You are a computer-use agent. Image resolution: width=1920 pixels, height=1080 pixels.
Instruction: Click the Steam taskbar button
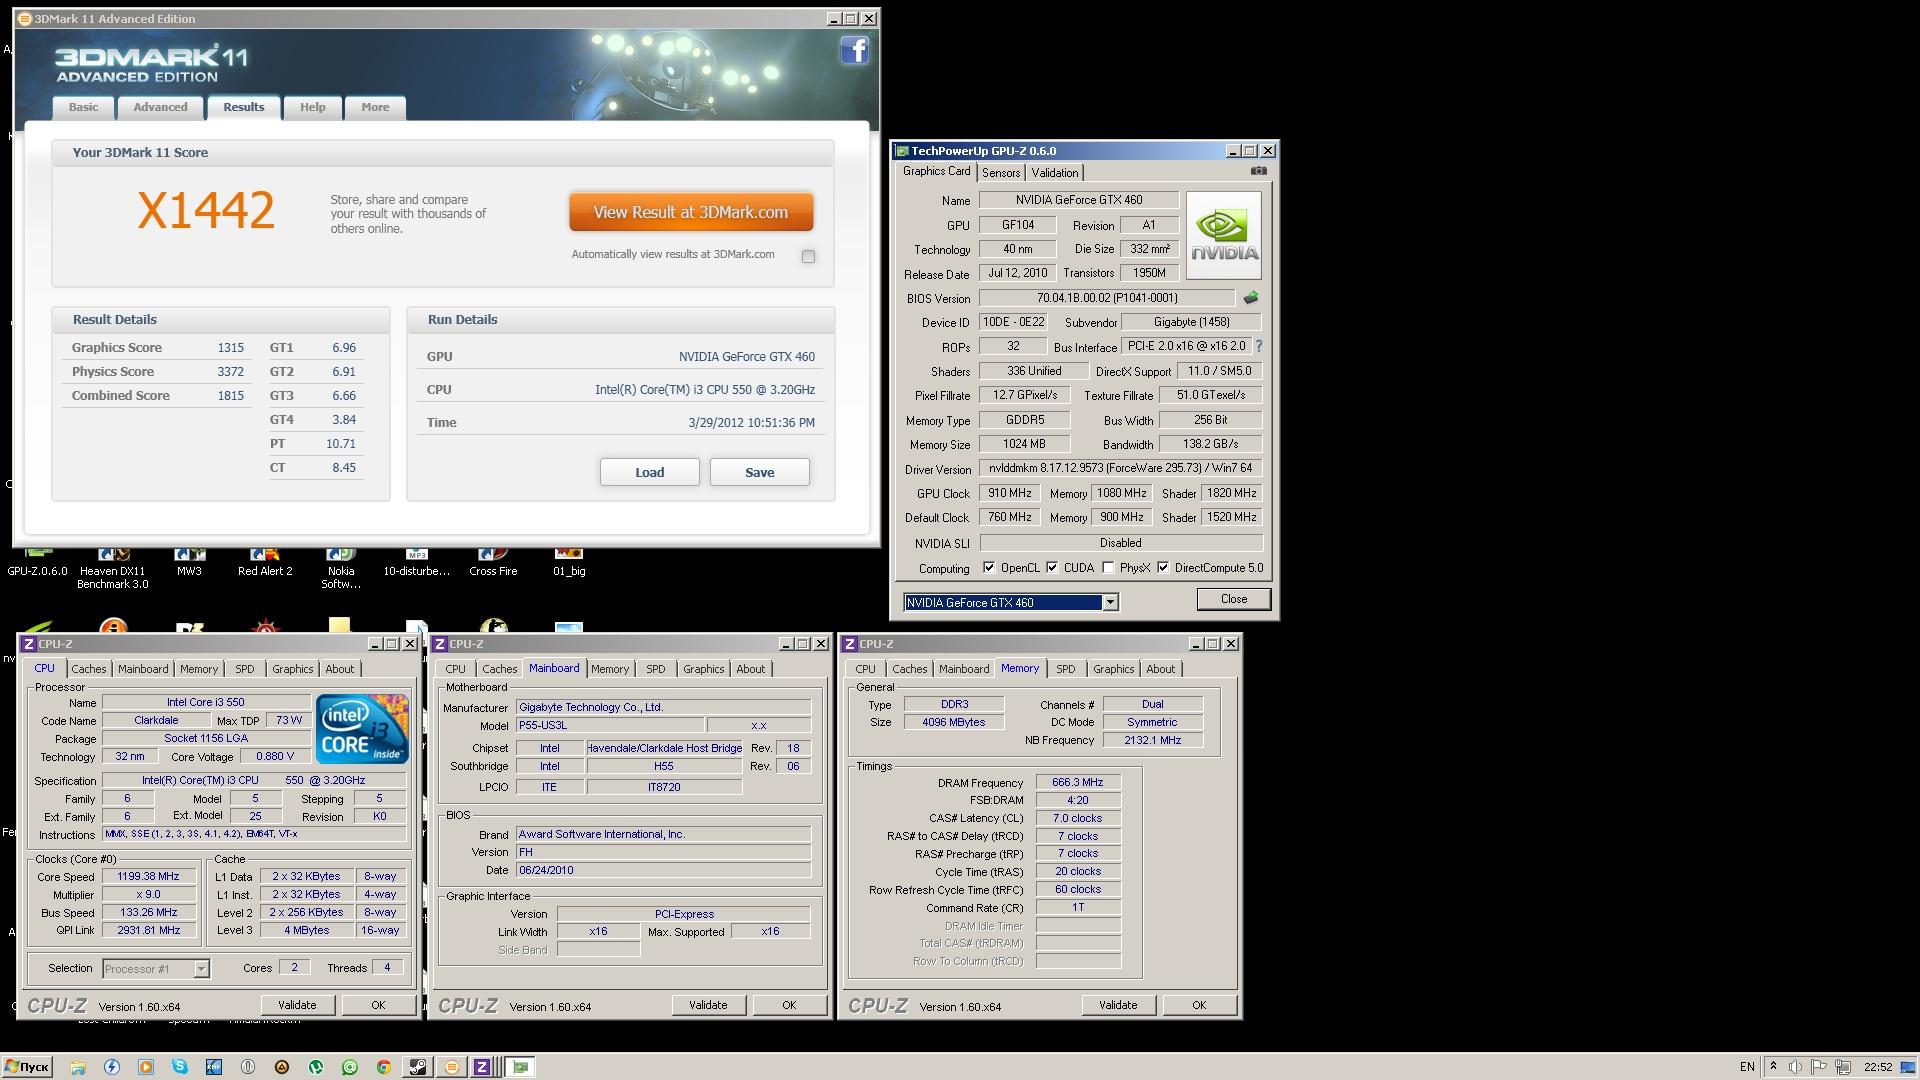(x=417, y=1067)
